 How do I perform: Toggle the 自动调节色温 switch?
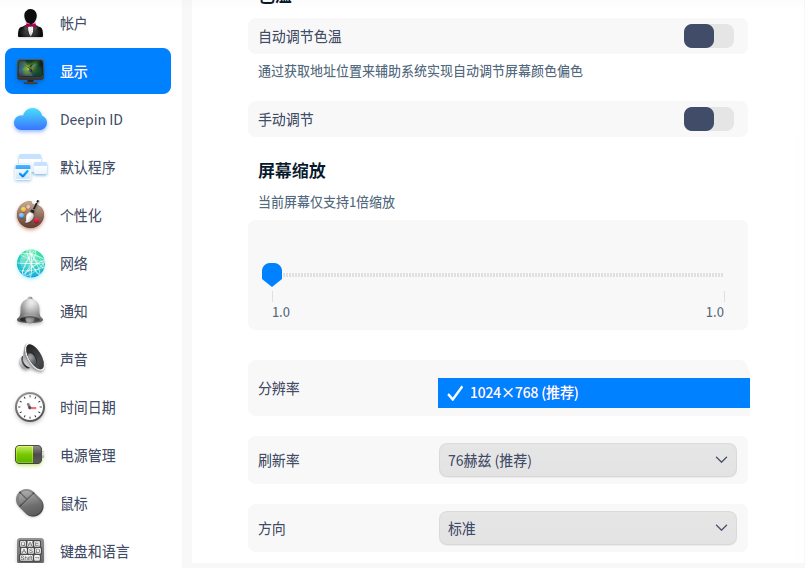[708, 36]
